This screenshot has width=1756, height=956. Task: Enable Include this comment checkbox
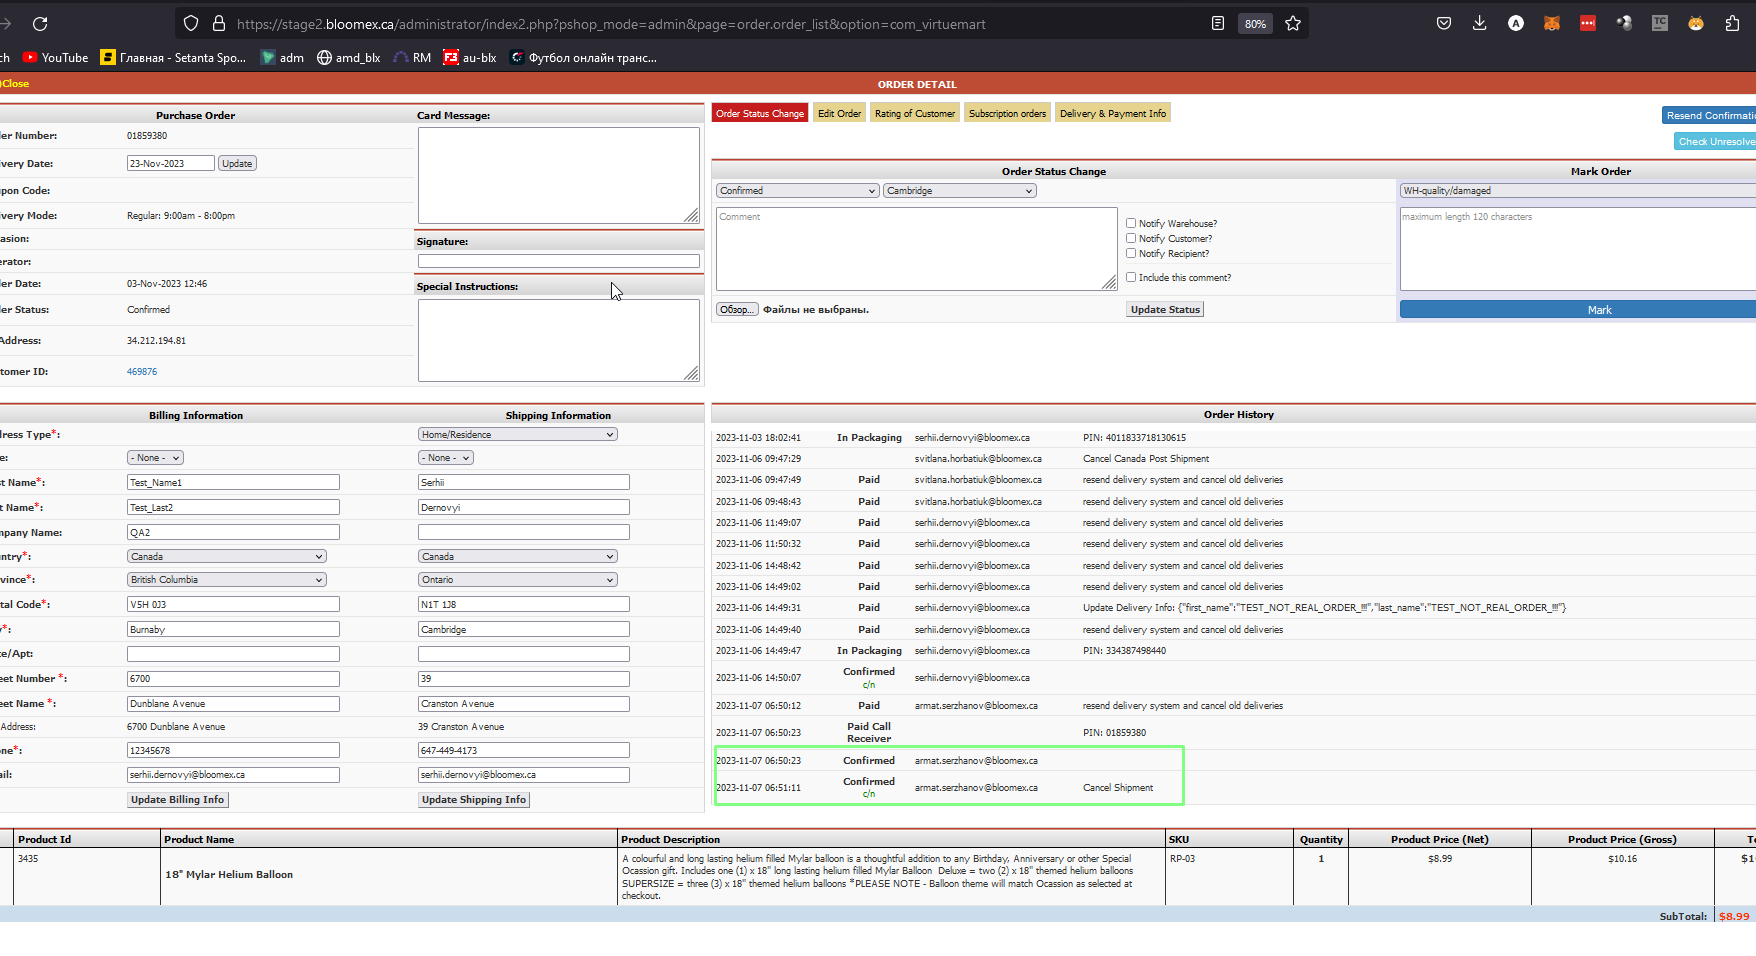point(1131,277)
